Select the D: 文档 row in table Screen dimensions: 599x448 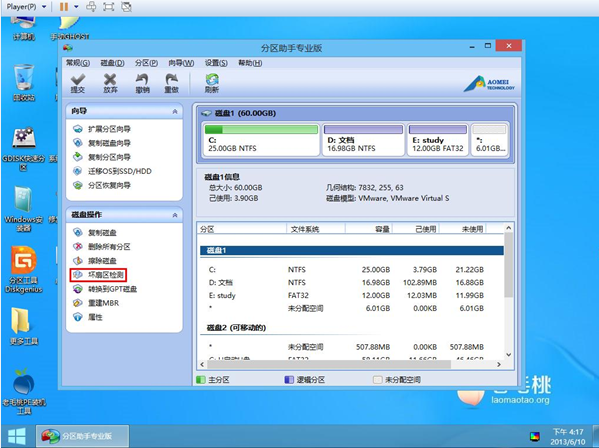click(351, 283)
